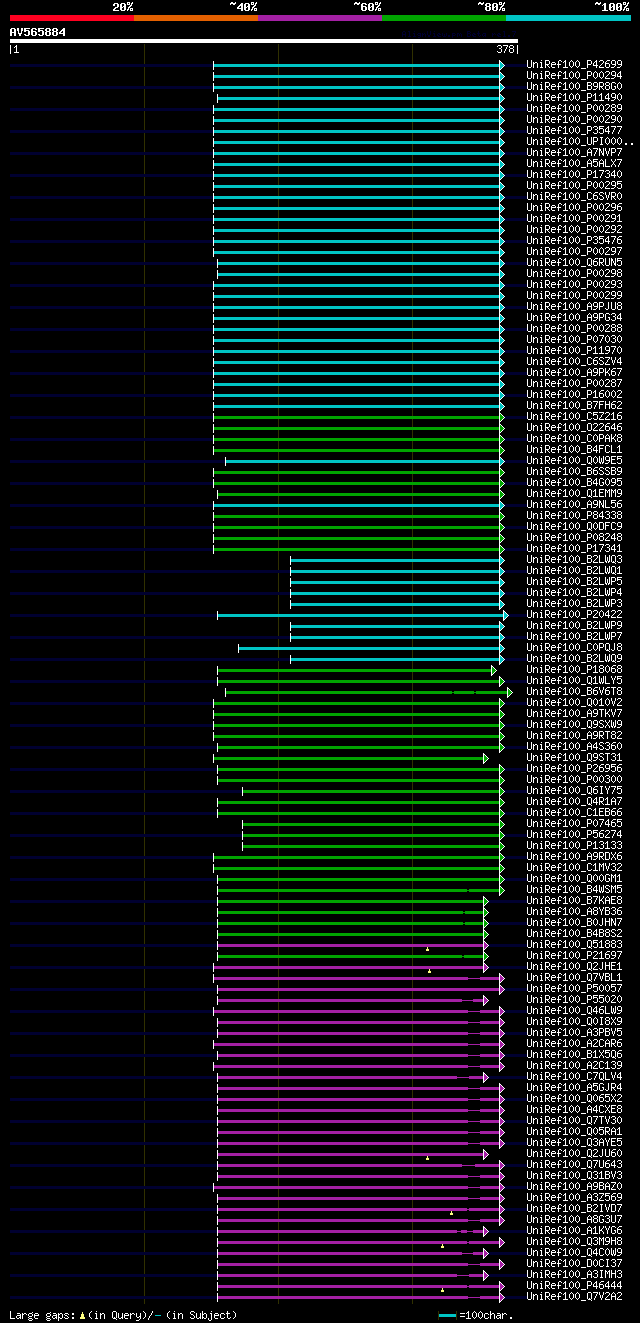Click the UniRef100_B6V6T8 label

(574, 691)
